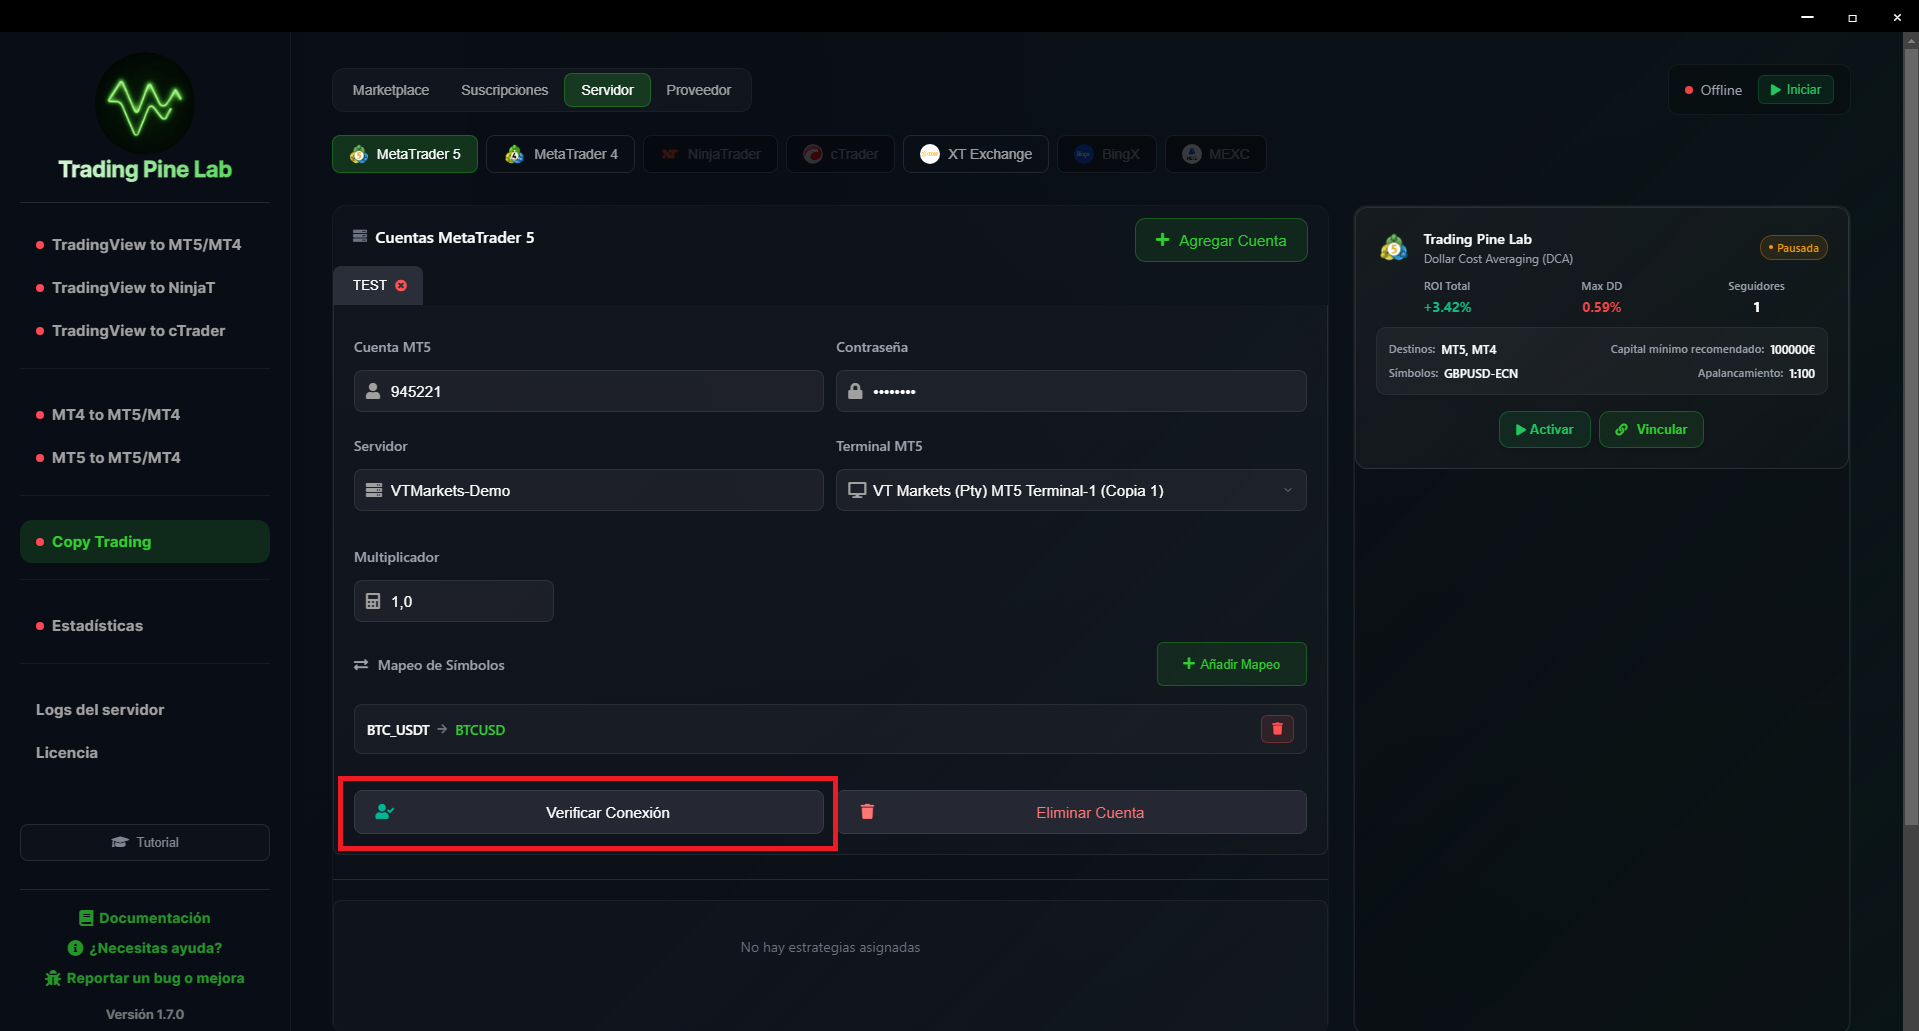Add an account with Agregar Cuenta
This screenshot has width=1919, height=1031.
coord(1220,241)
